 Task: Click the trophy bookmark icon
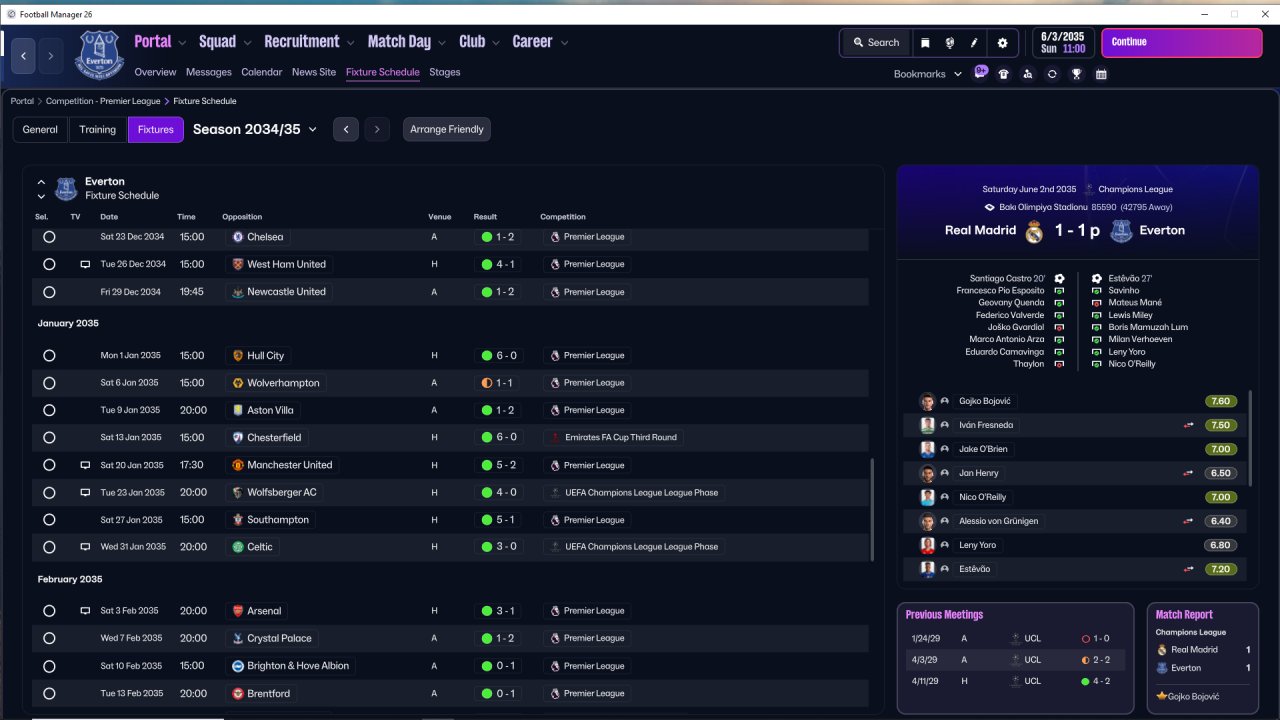(1076, 74)
